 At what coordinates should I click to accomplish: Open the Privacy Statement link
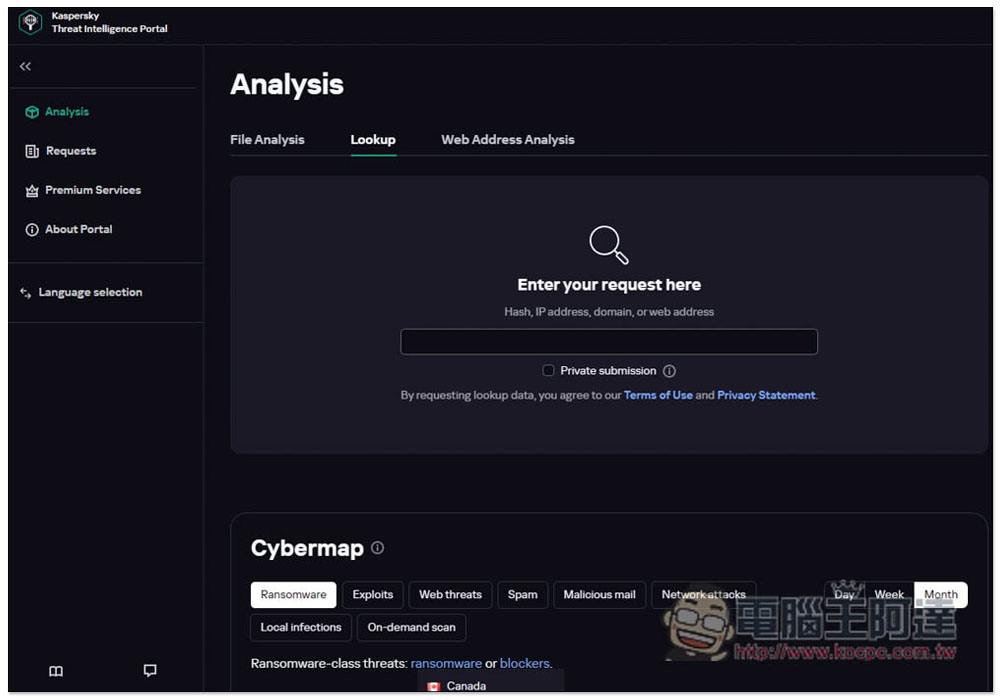click(x=766, y=395)
